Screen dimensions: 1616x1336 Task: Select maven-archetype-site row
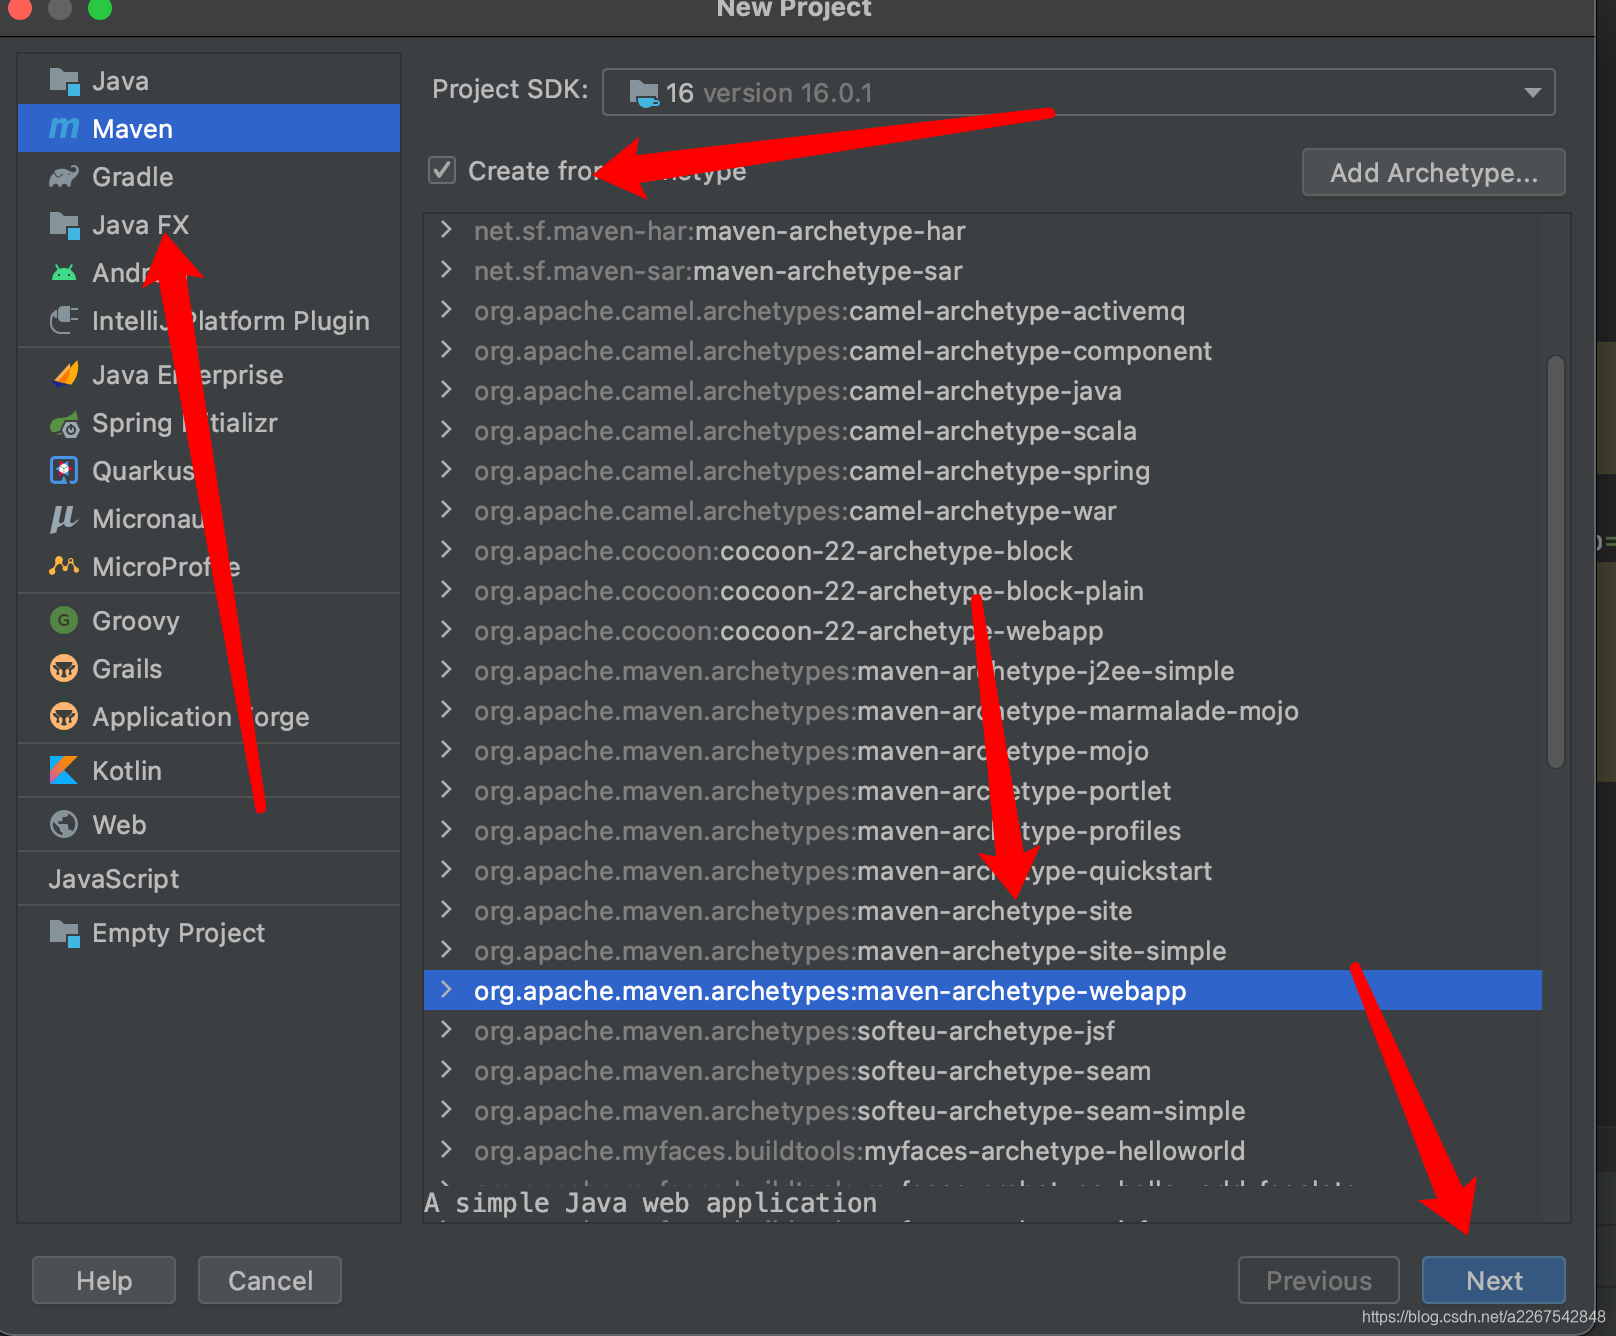coord(983,911)
